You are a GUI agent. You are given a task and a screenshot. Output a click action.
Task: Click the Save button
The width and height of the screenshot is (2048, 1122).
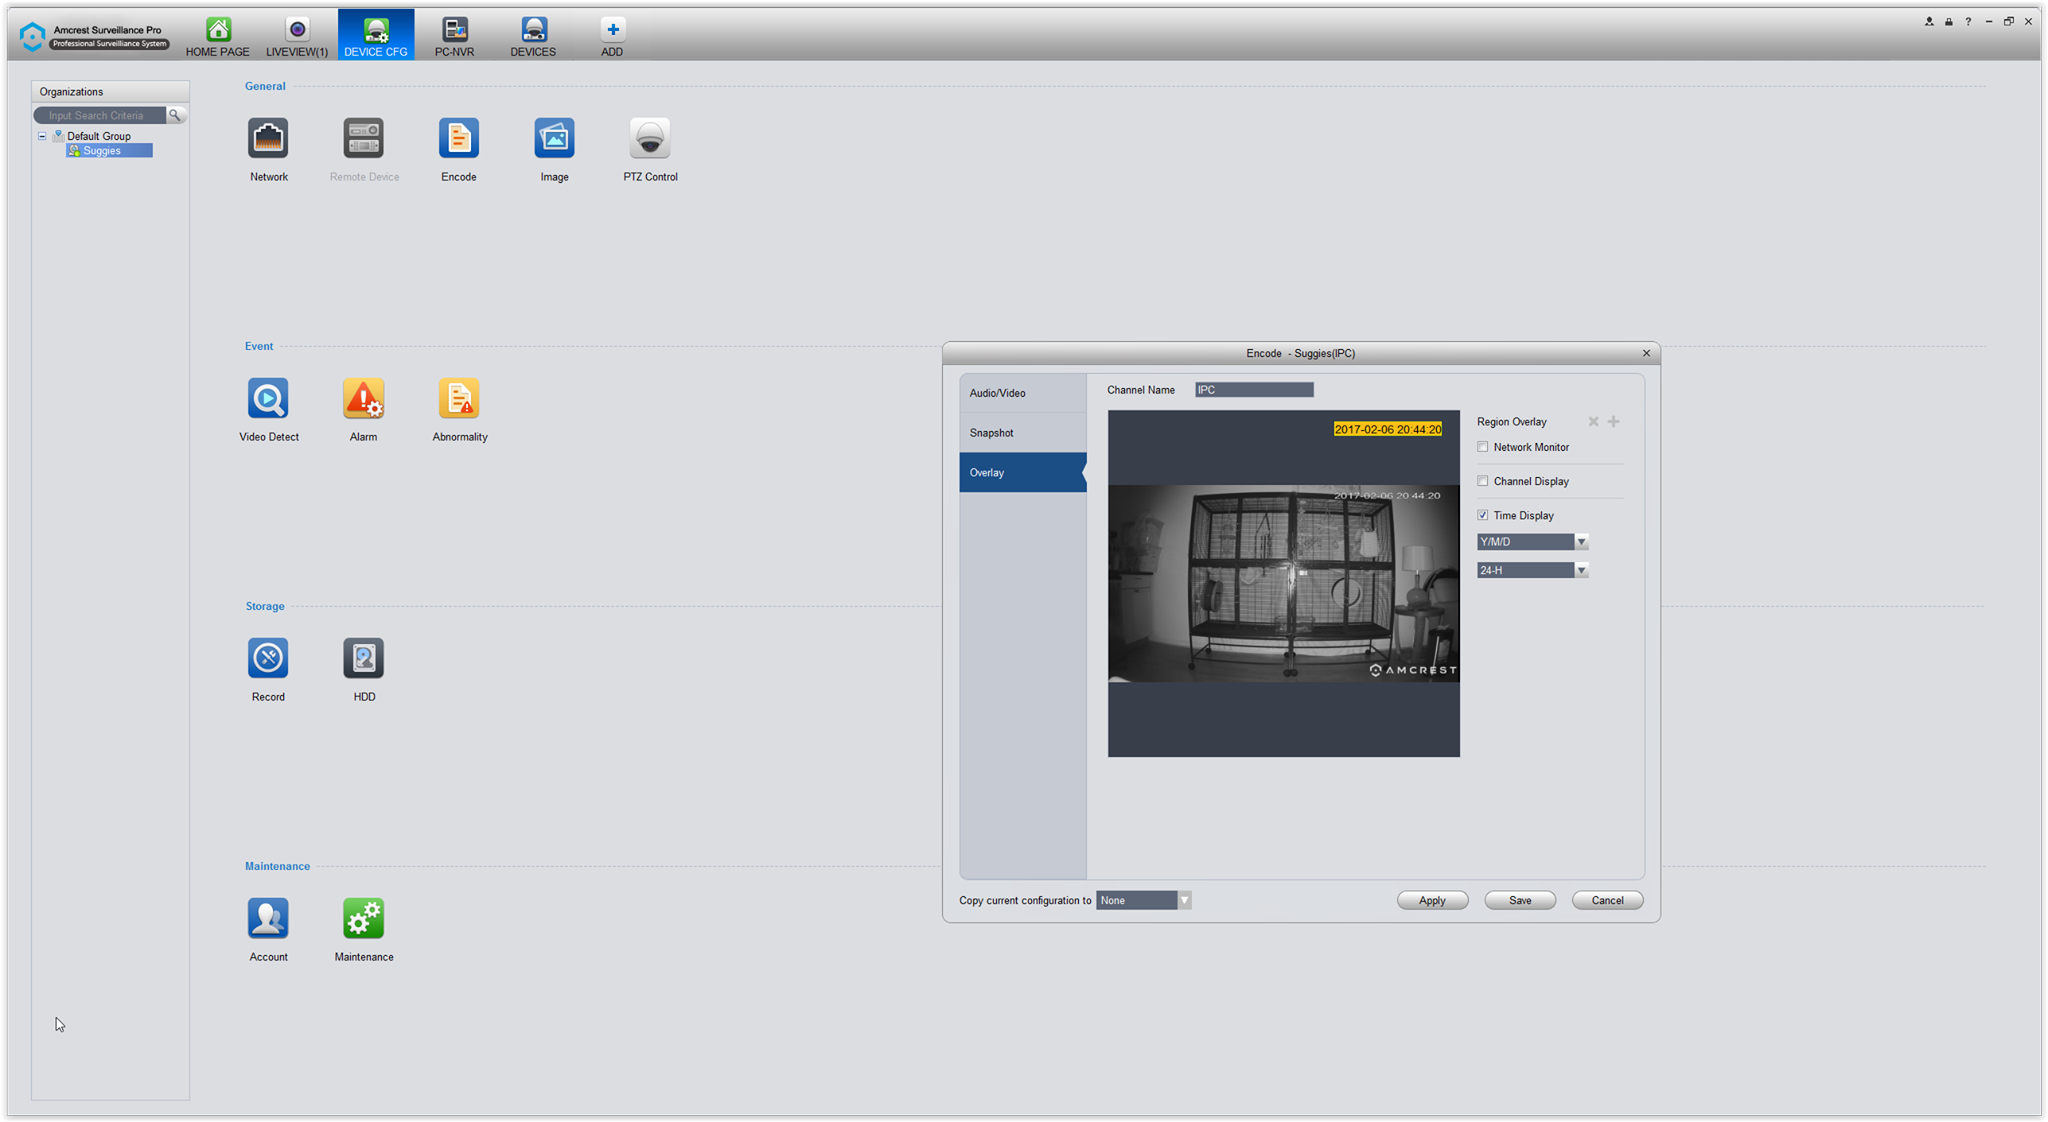pyautogui.click(x=1520, y=900)
